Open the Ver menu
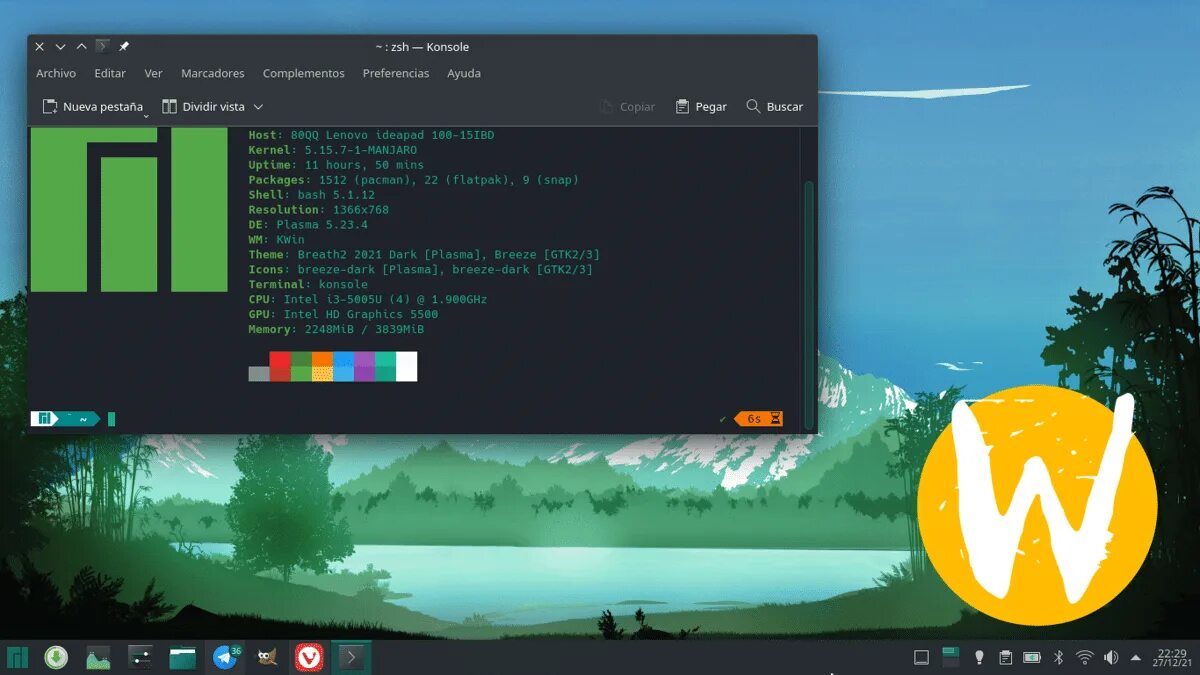Screen dimensions: 1200x675 pyautogui.click(x=153, y=73)
